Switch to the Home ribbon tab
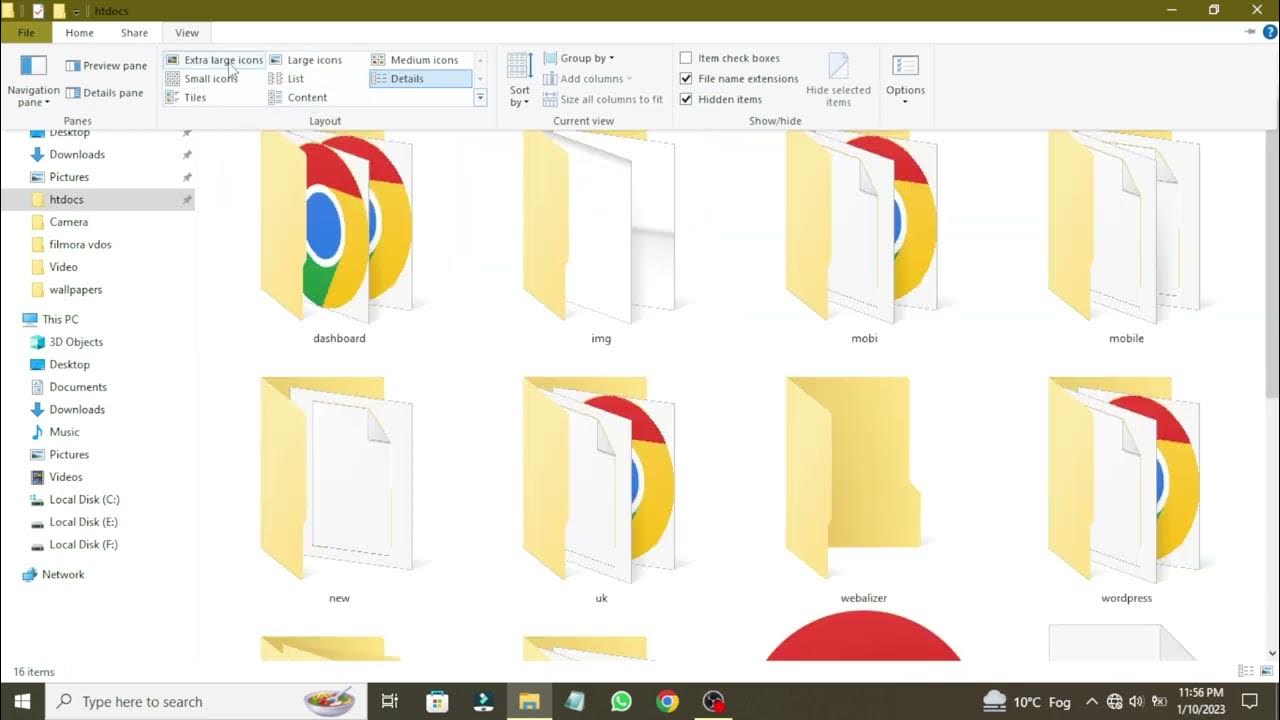The width and height of the screenshot is (1280, 720). [79, 33]
